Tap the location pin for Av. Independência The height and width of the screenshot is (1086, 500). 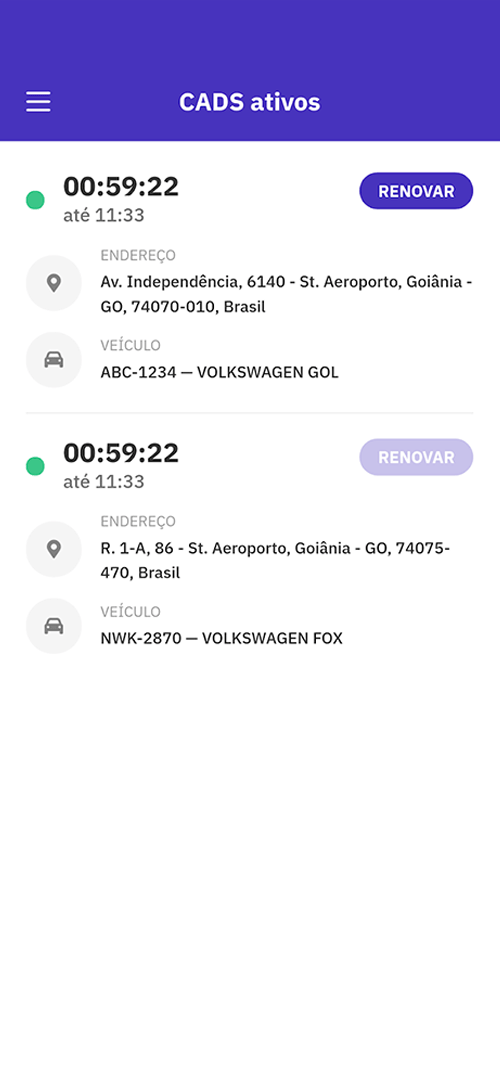[53, 283]
